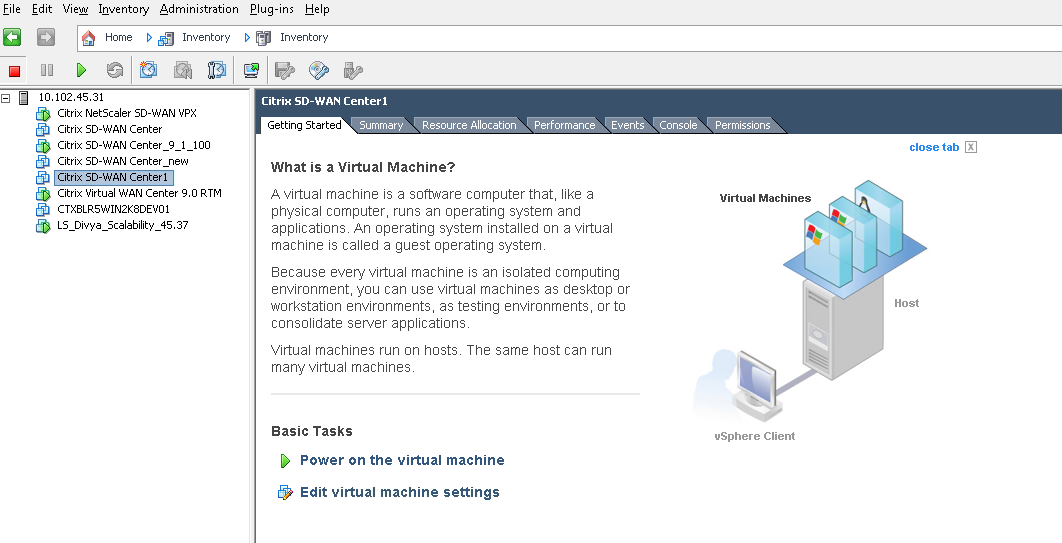Click the Revert to Snapshot toolbar icon

click(x=182, y=70)
